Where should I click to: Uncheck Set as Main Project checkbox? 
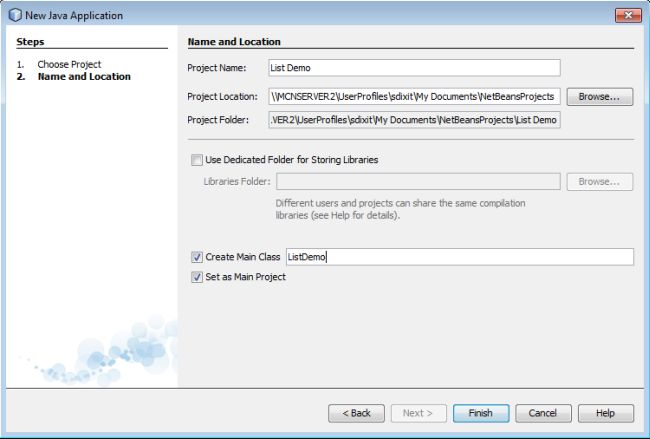point(196,277)
